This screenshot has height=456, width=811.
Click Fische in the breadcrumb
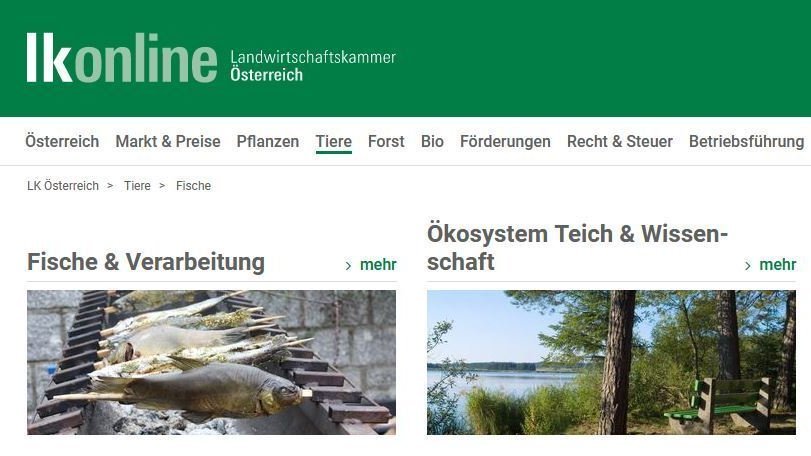(193, 186)
